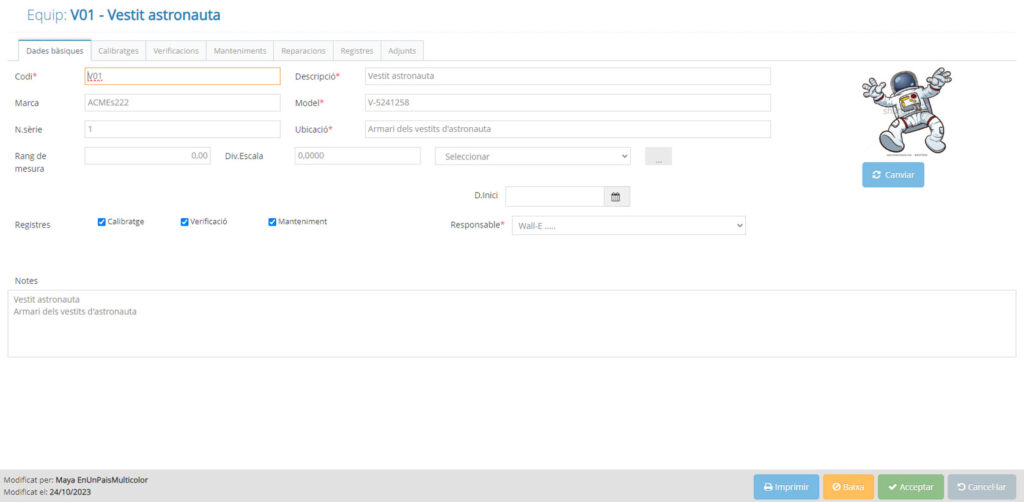The image size is (1024, 502).
Task: Open the Seleccionar dropdown
Action: point(533,157)
